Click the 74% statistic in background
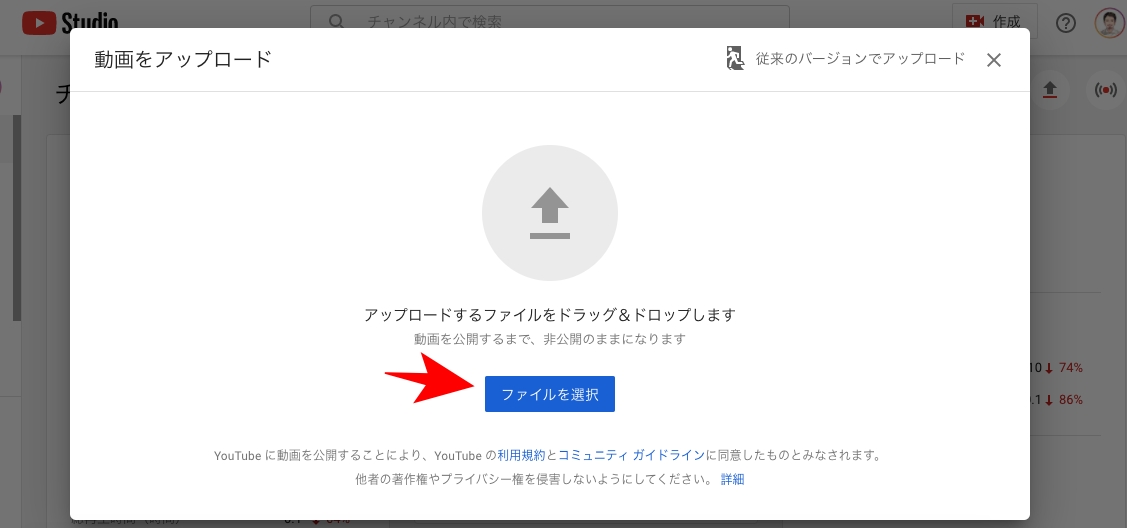 pos(1070,368)
